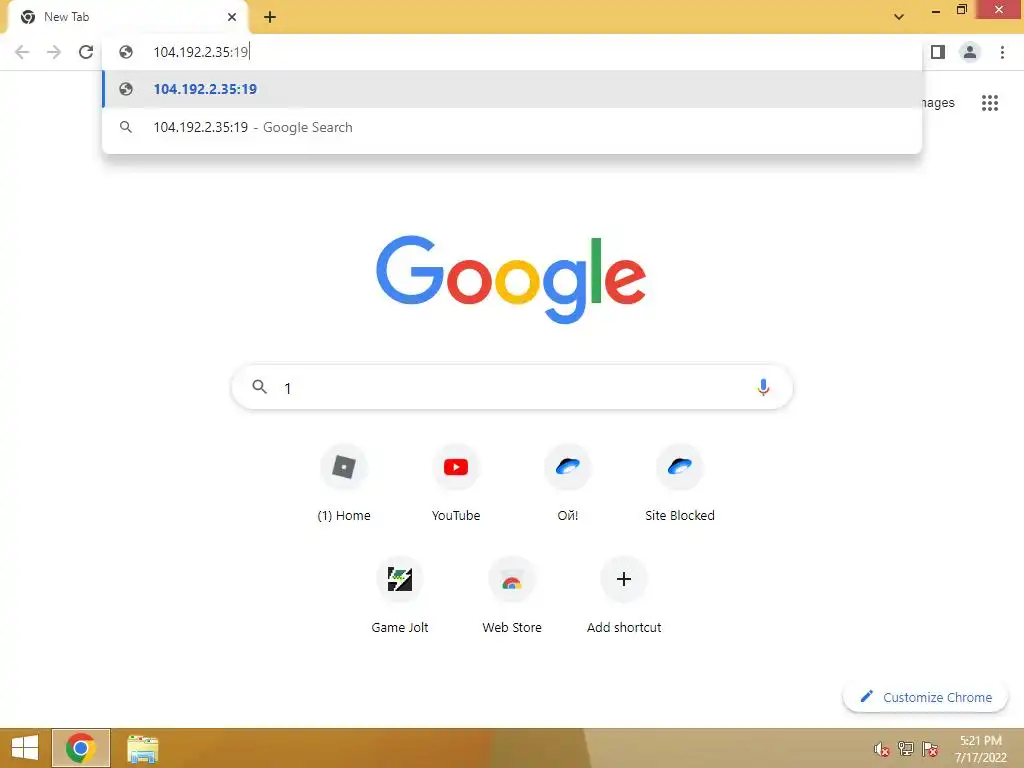Click into the address bar text

[200, 52]
